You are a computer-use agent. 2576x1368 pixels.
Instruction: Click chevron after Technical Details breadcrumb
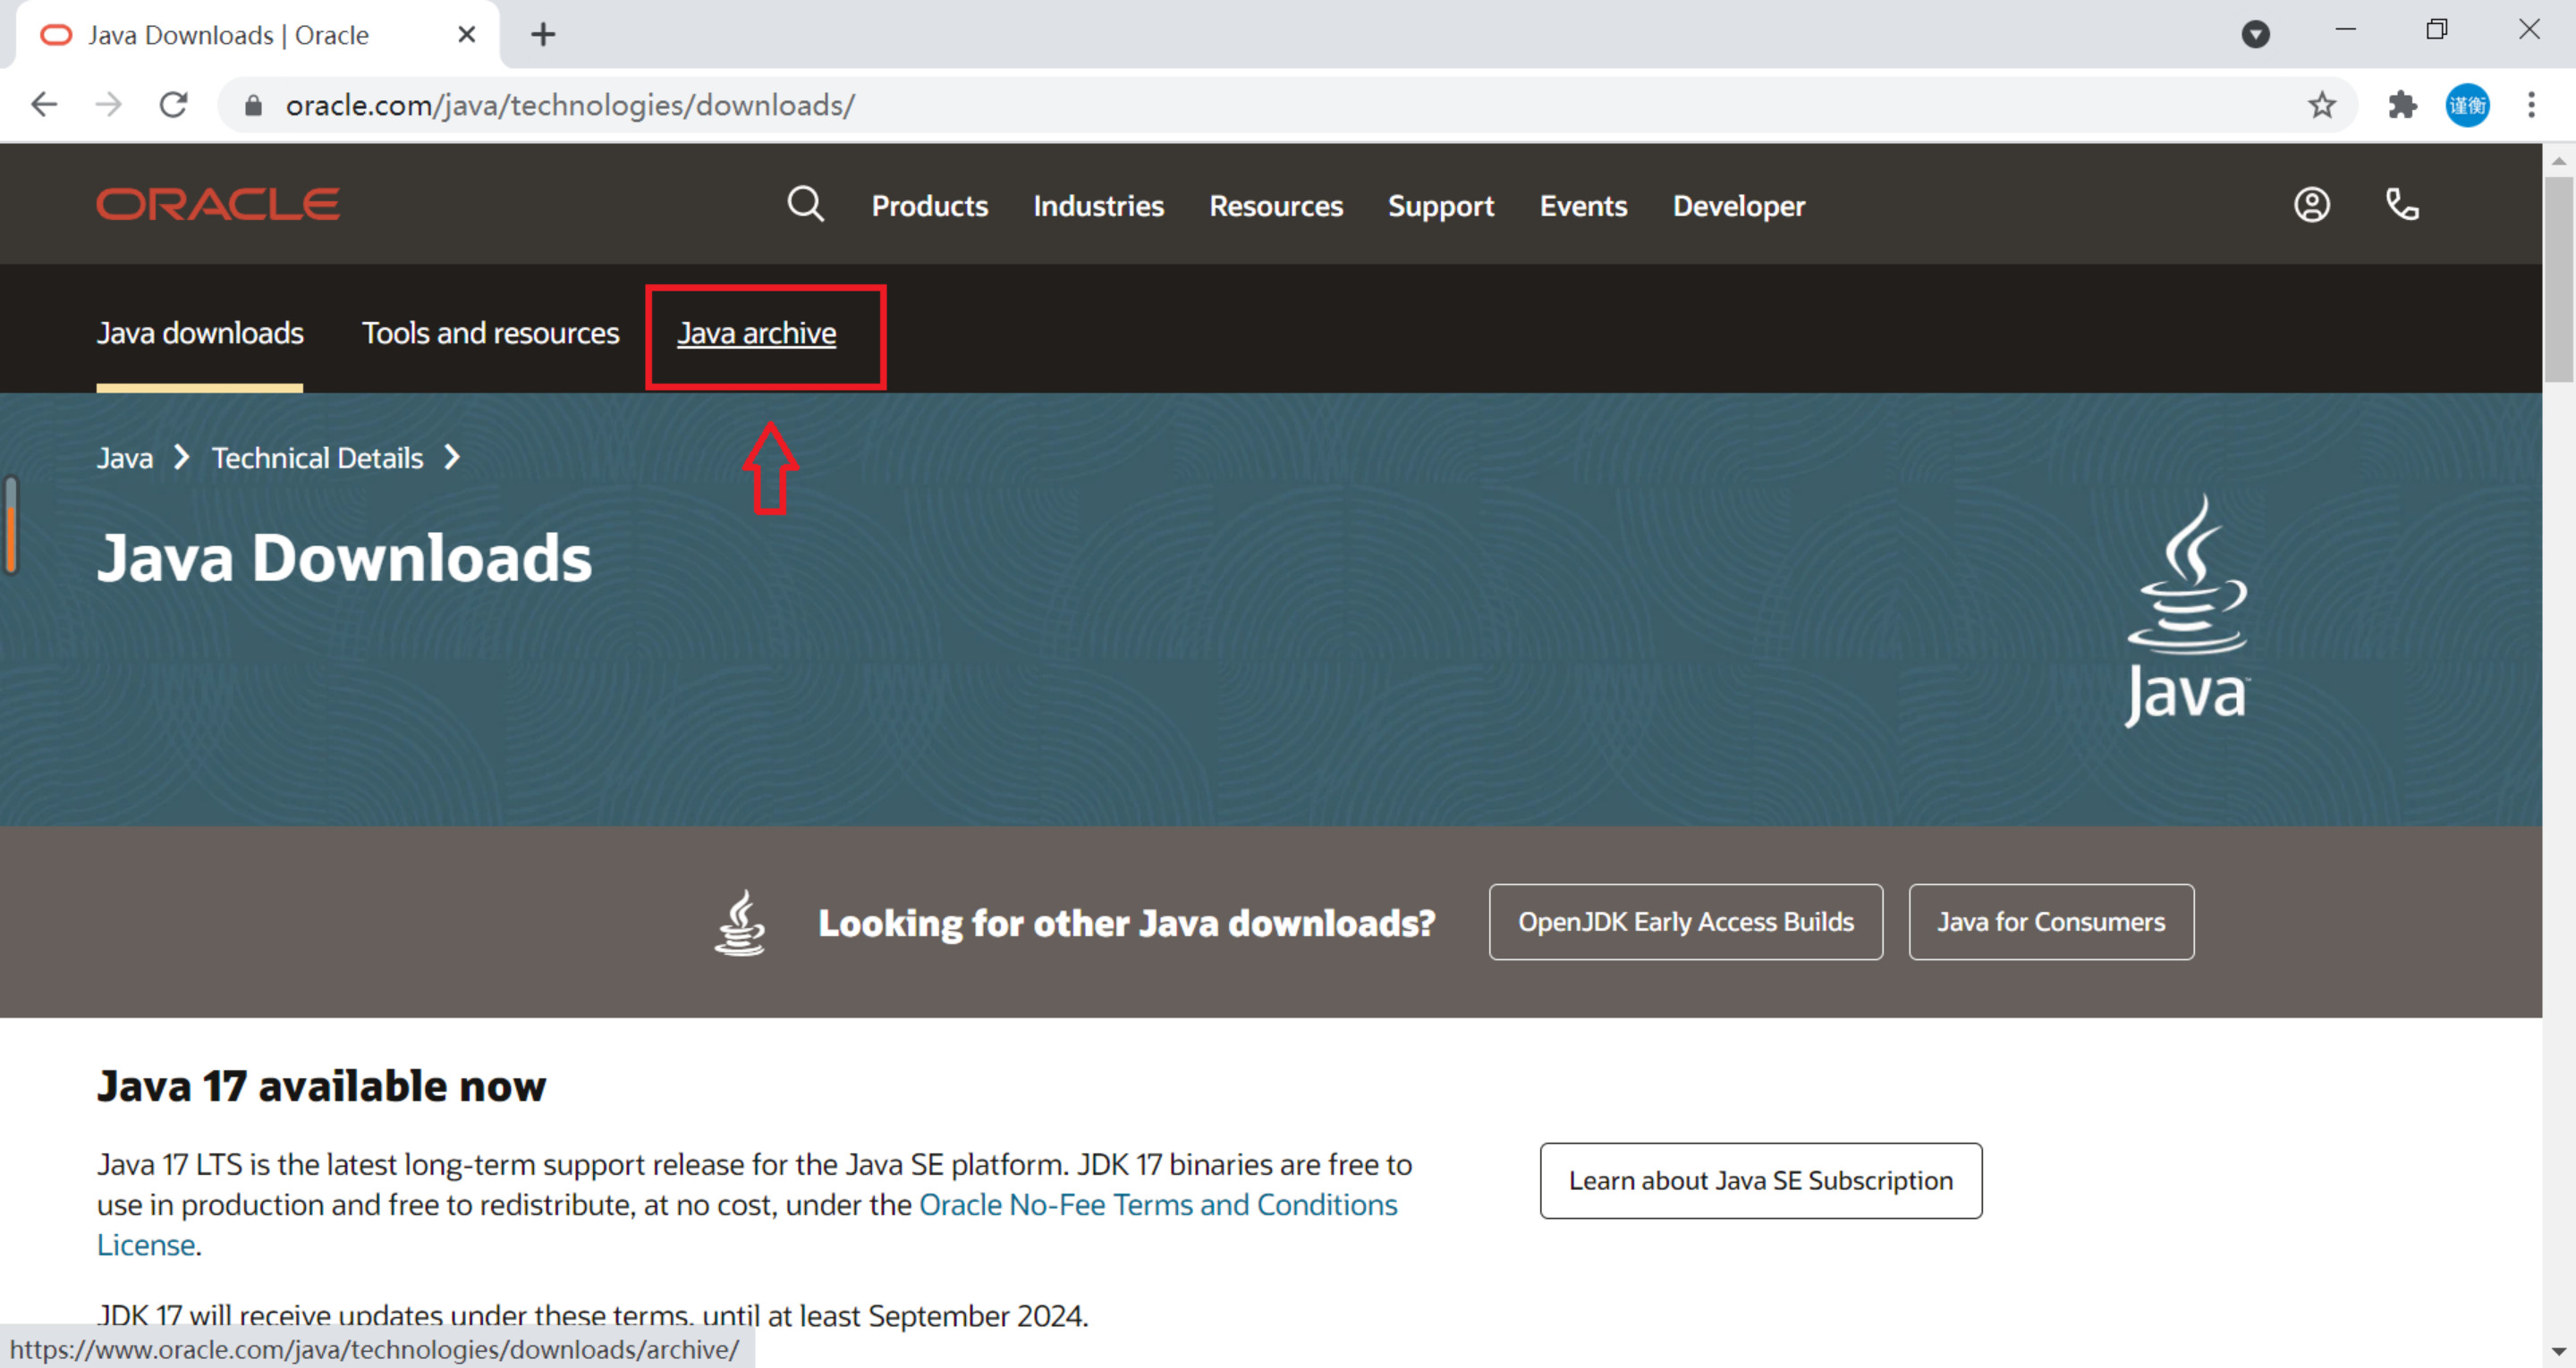pos(453,458)
